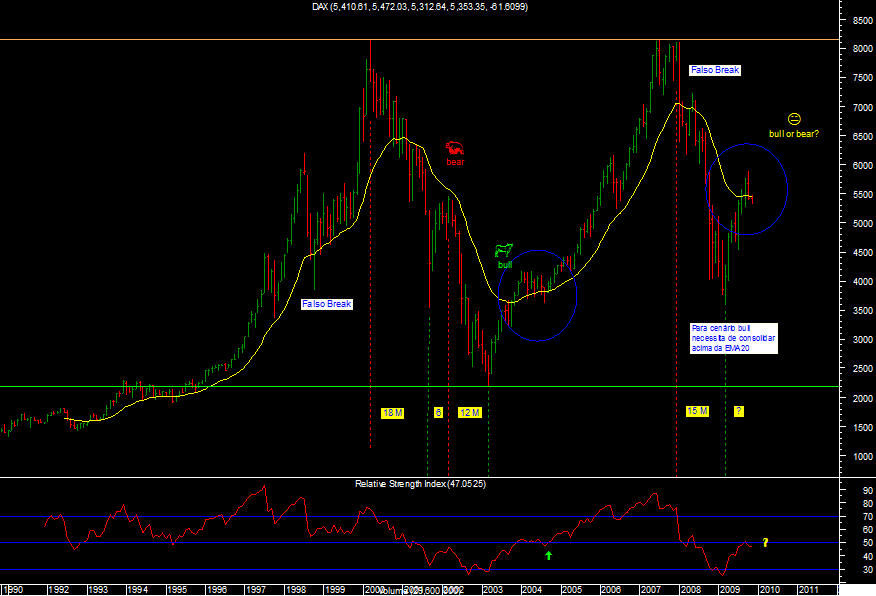Image resolution: width=876 pixels, height=596 pixels.
Task: Click the DAX chart title with prices
Action: pos(420,7)
